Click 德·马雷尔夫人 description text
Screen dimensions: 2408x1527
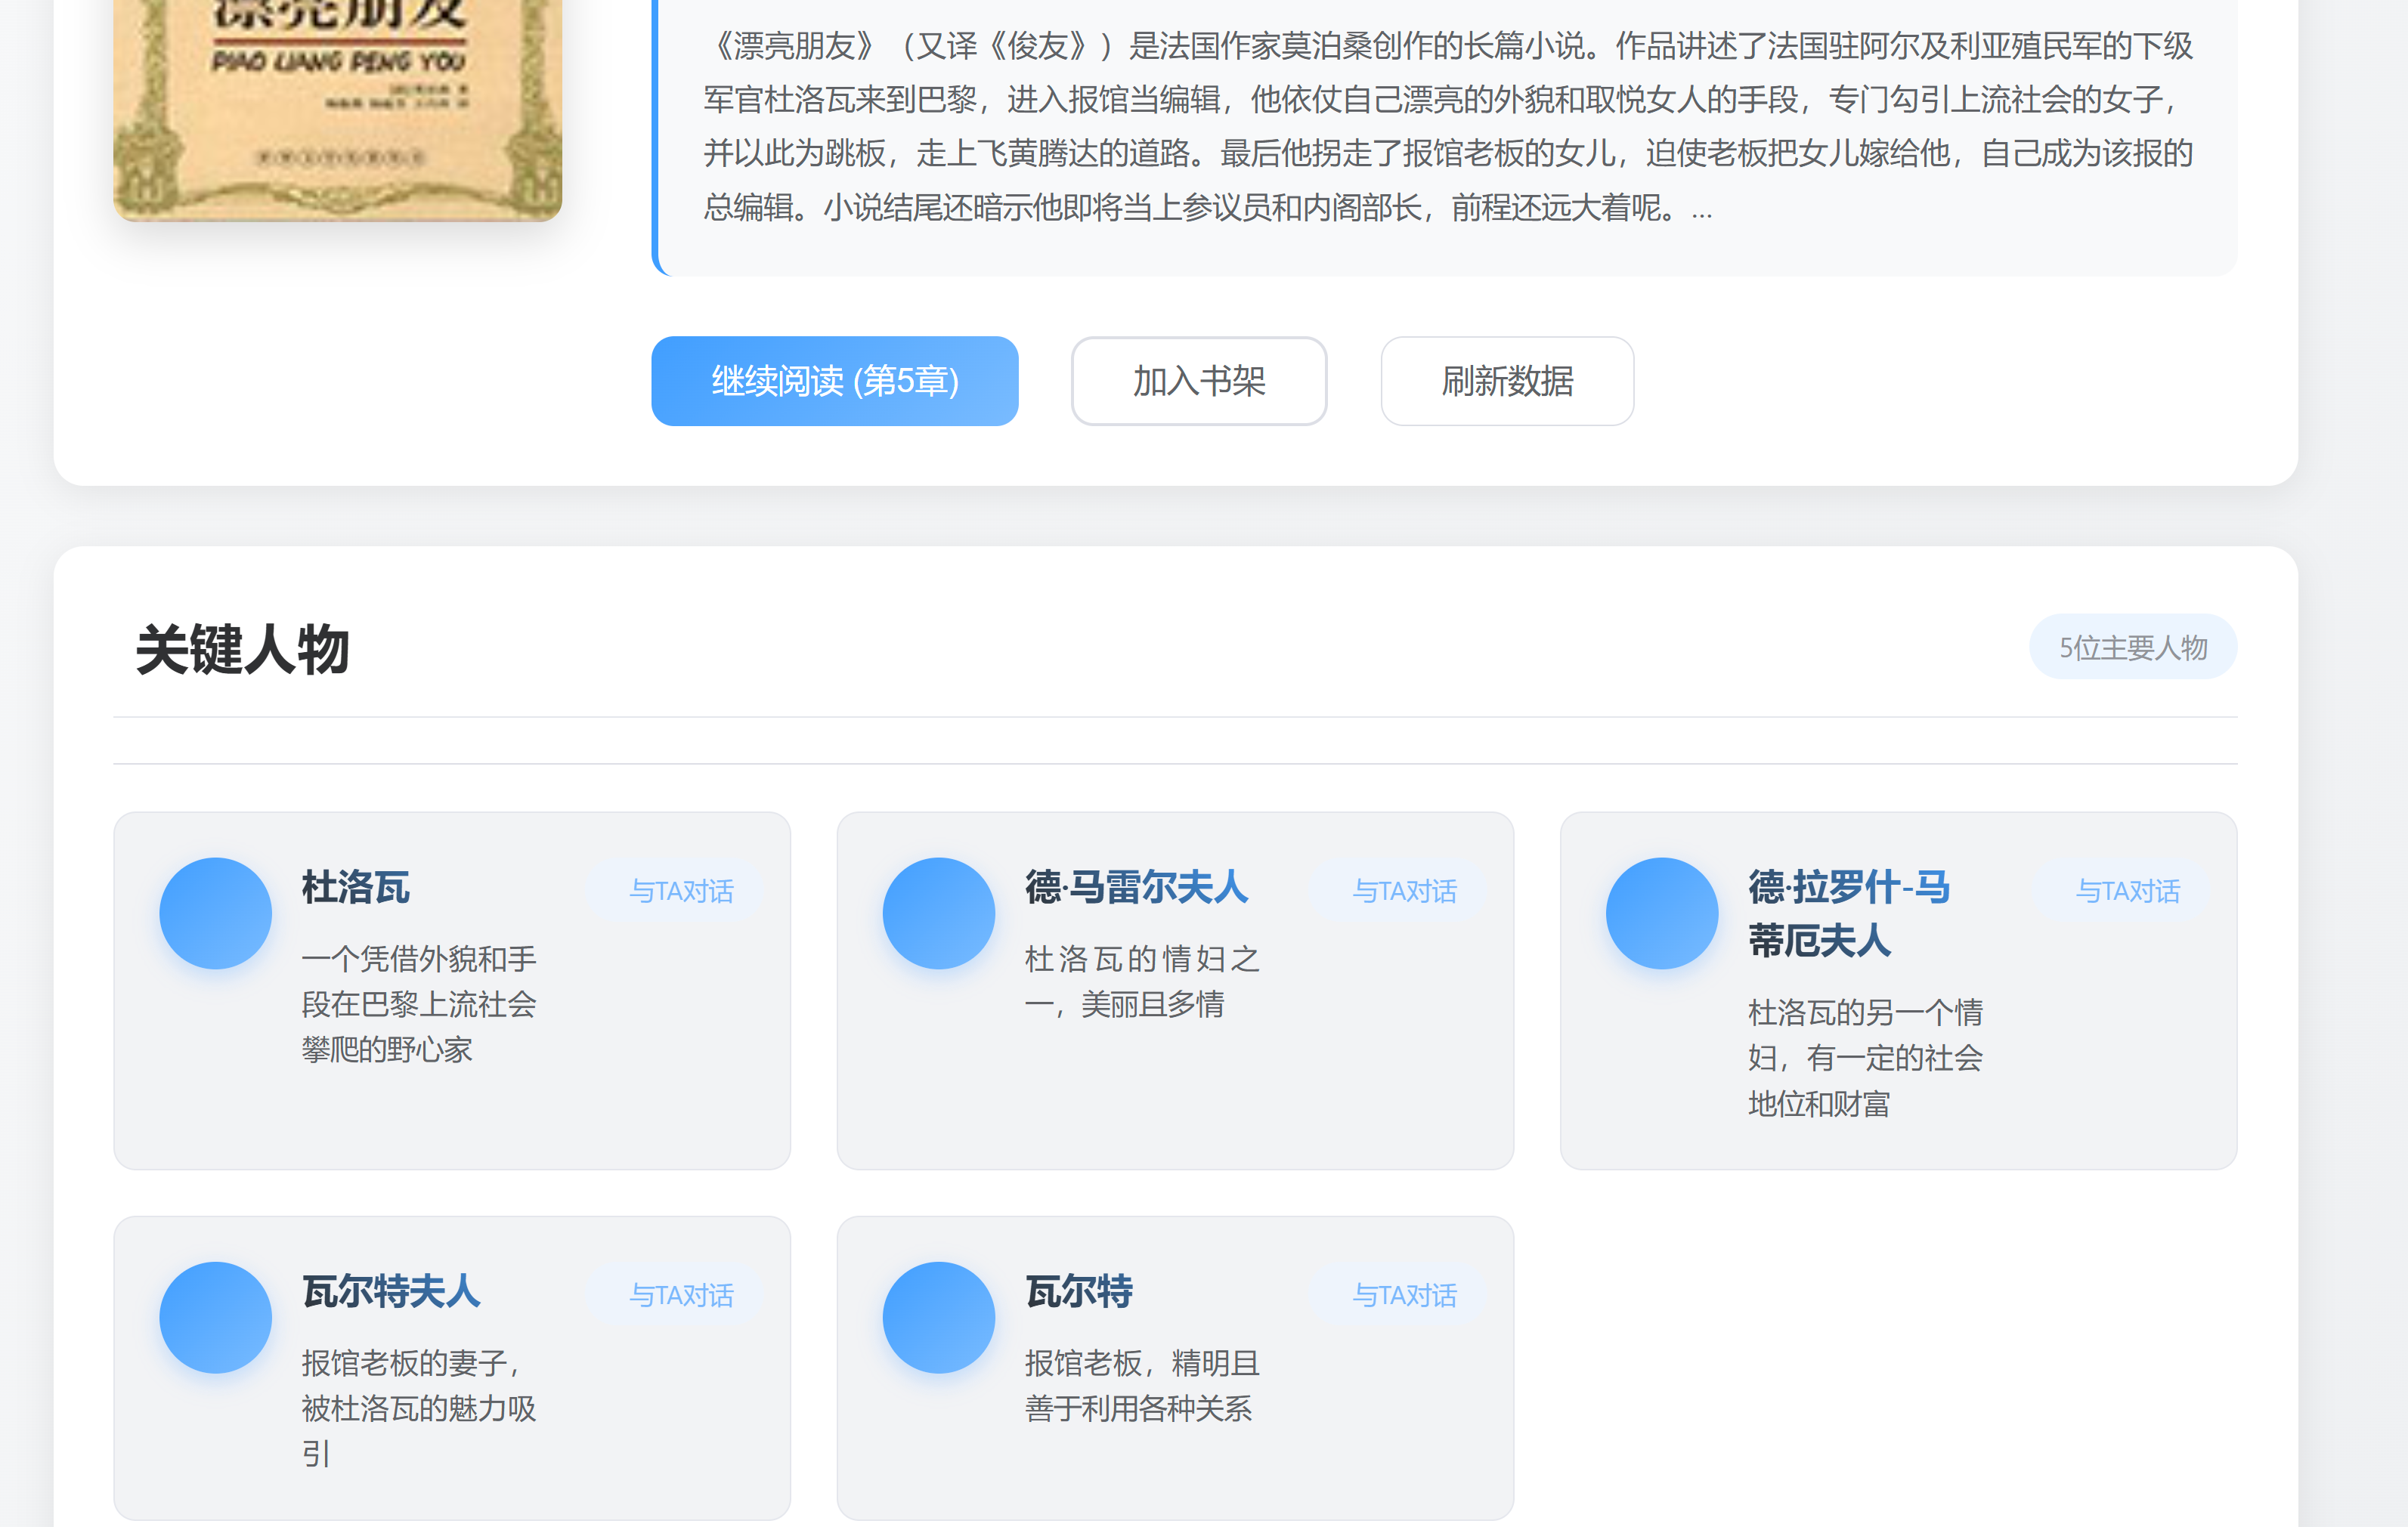point(1141,981)
